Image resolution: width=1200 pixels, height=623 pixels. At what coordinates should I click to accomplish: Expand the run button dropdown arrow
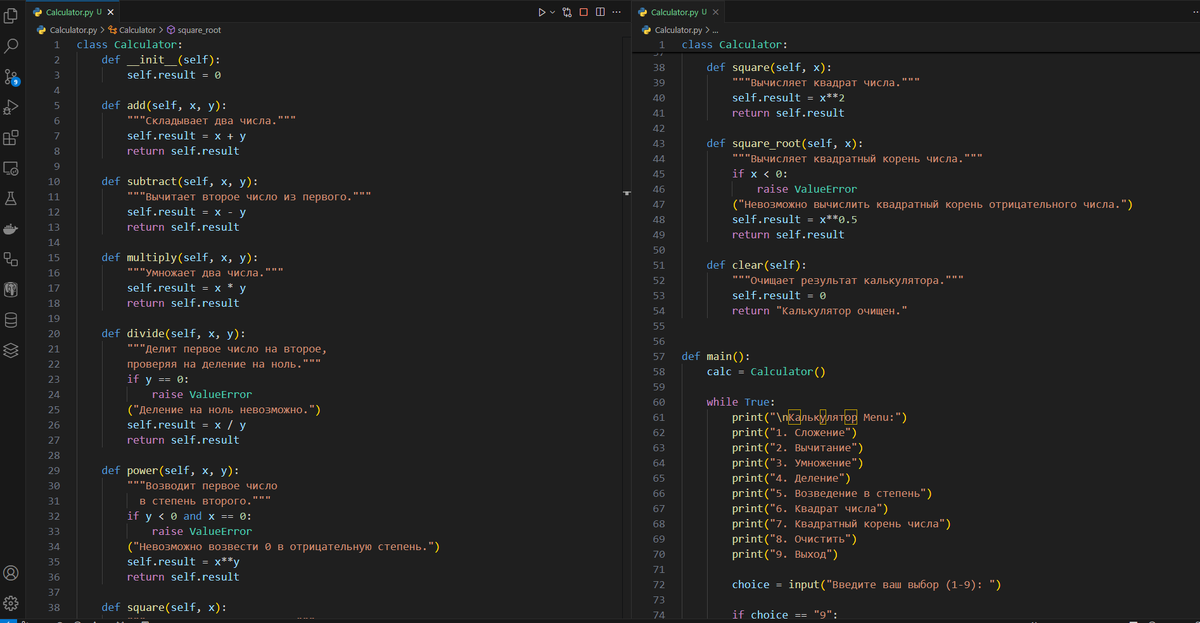pos(552,12)
